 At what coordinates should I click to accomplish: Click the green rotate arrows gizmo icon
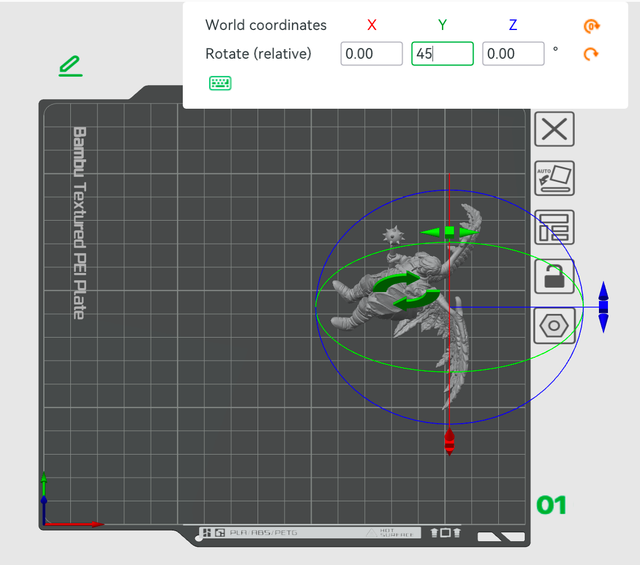(x=407, y=291)
